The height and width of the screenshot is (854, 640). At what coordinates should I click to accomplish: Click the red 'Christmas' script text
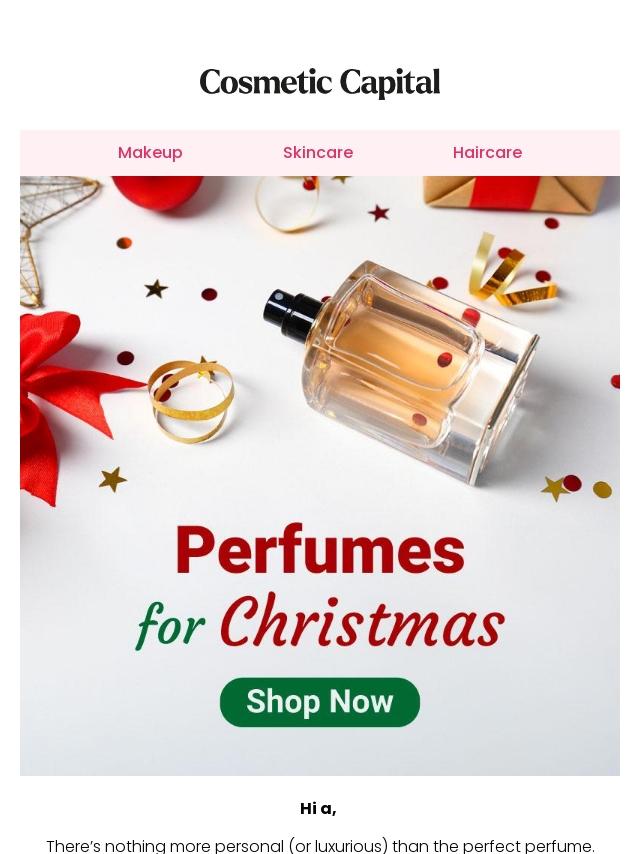pyautogui.click(x=363, y=621)
